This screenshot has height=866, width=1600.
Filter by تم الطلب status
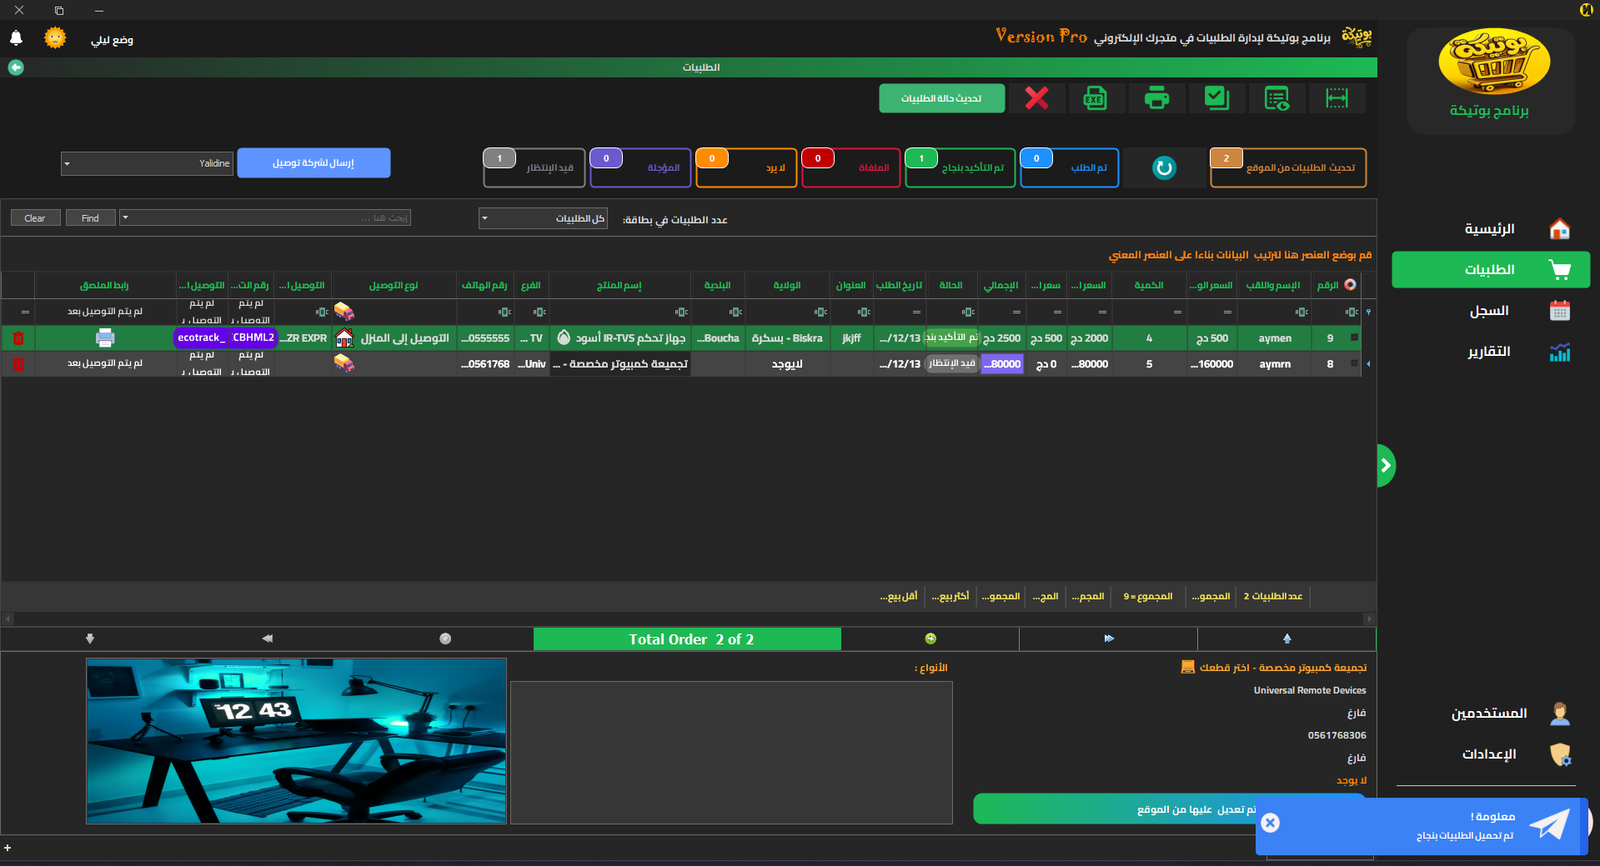(x=1069, y=167)
